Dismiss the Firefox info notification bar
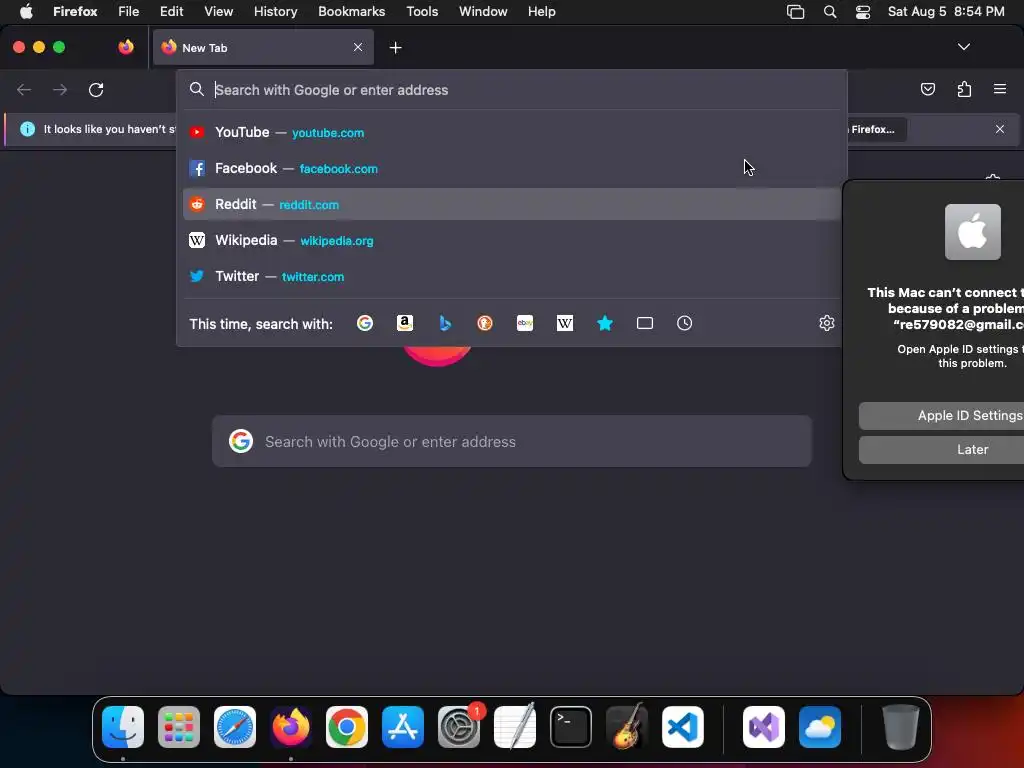1024x768 pixels. coord(1000,129)
